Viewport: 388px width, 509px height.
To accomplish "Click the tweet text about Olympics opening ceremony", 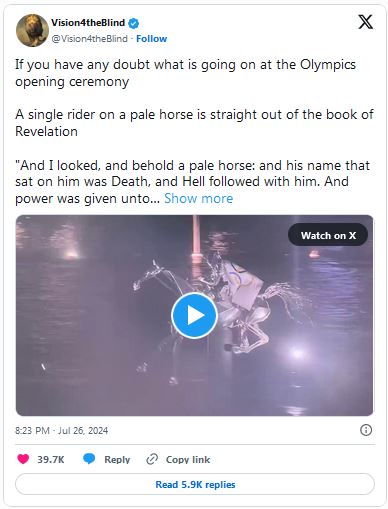I will coord(185,73).
